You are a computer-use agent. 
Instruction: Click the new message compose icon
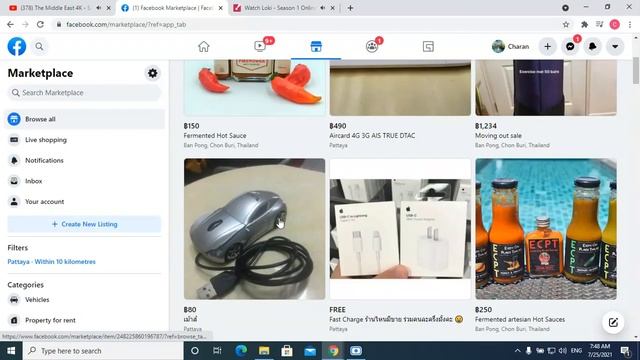[x=613, y=322]
